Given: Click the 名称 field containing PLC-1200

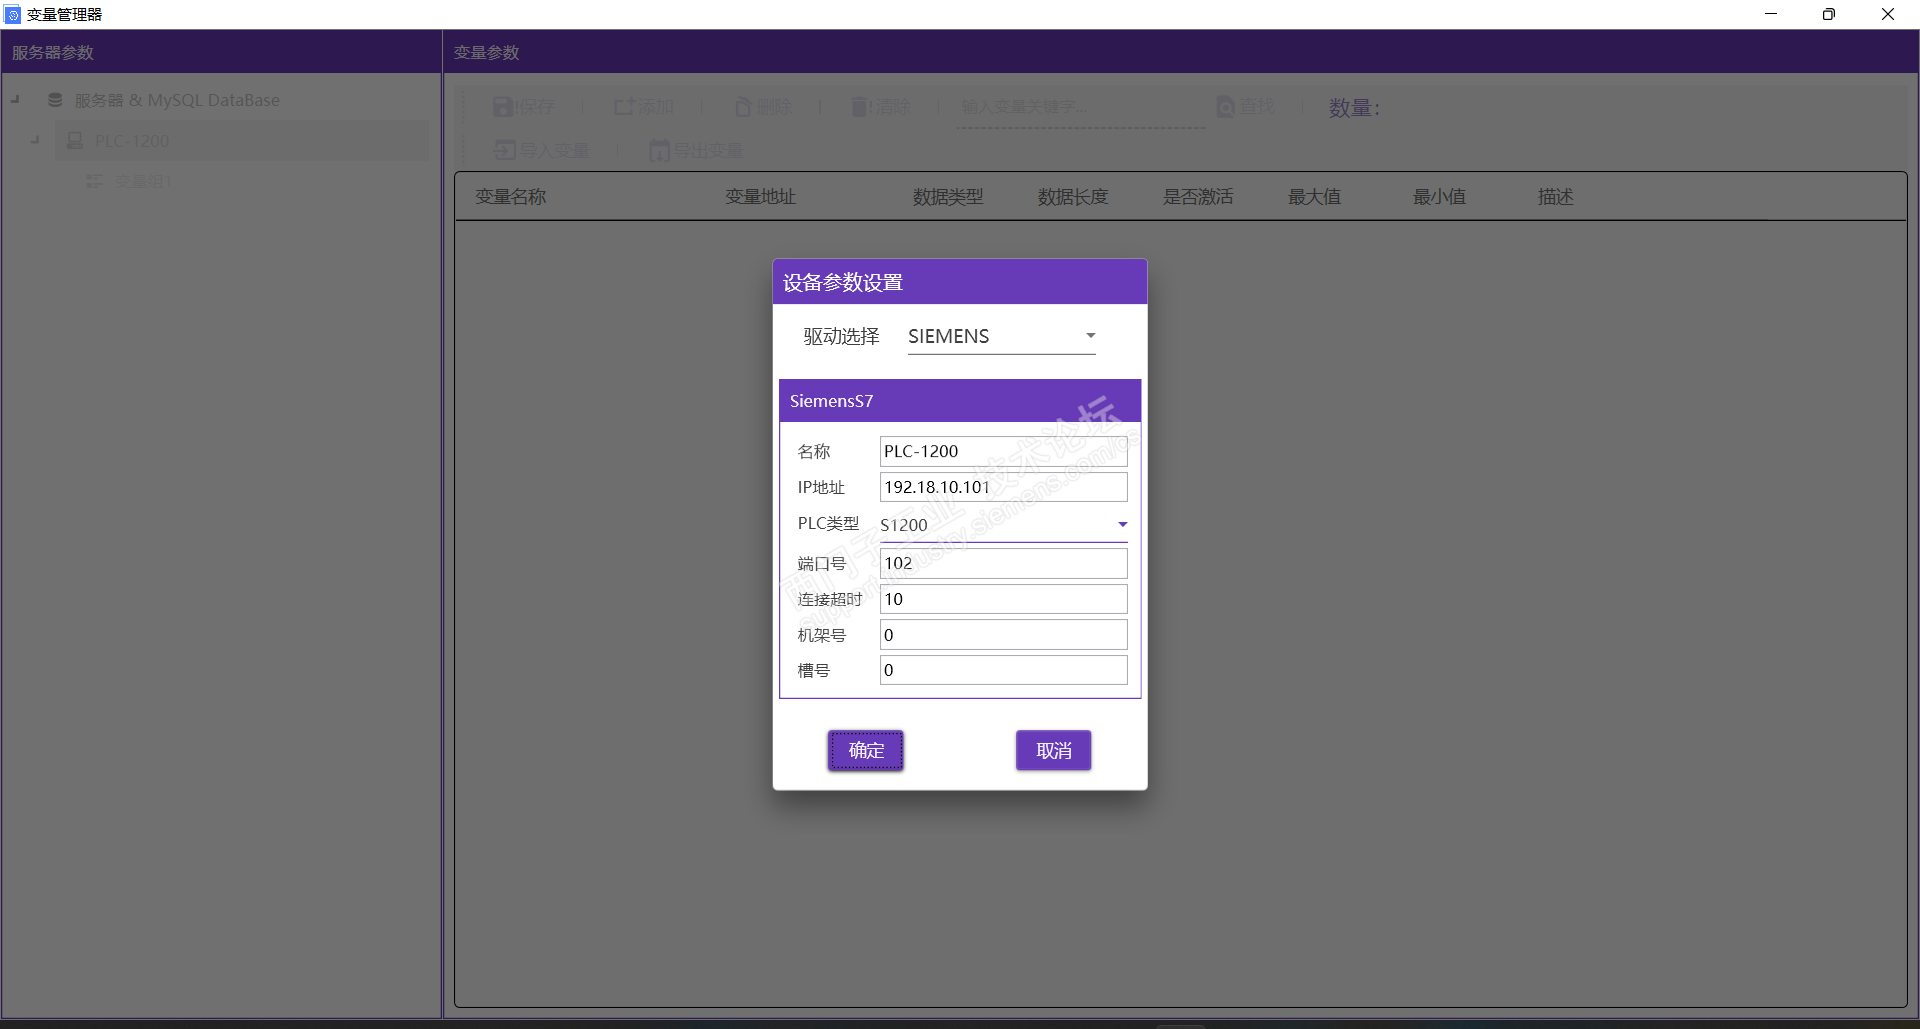Looking at the screenshot, I should (1003, 451).
